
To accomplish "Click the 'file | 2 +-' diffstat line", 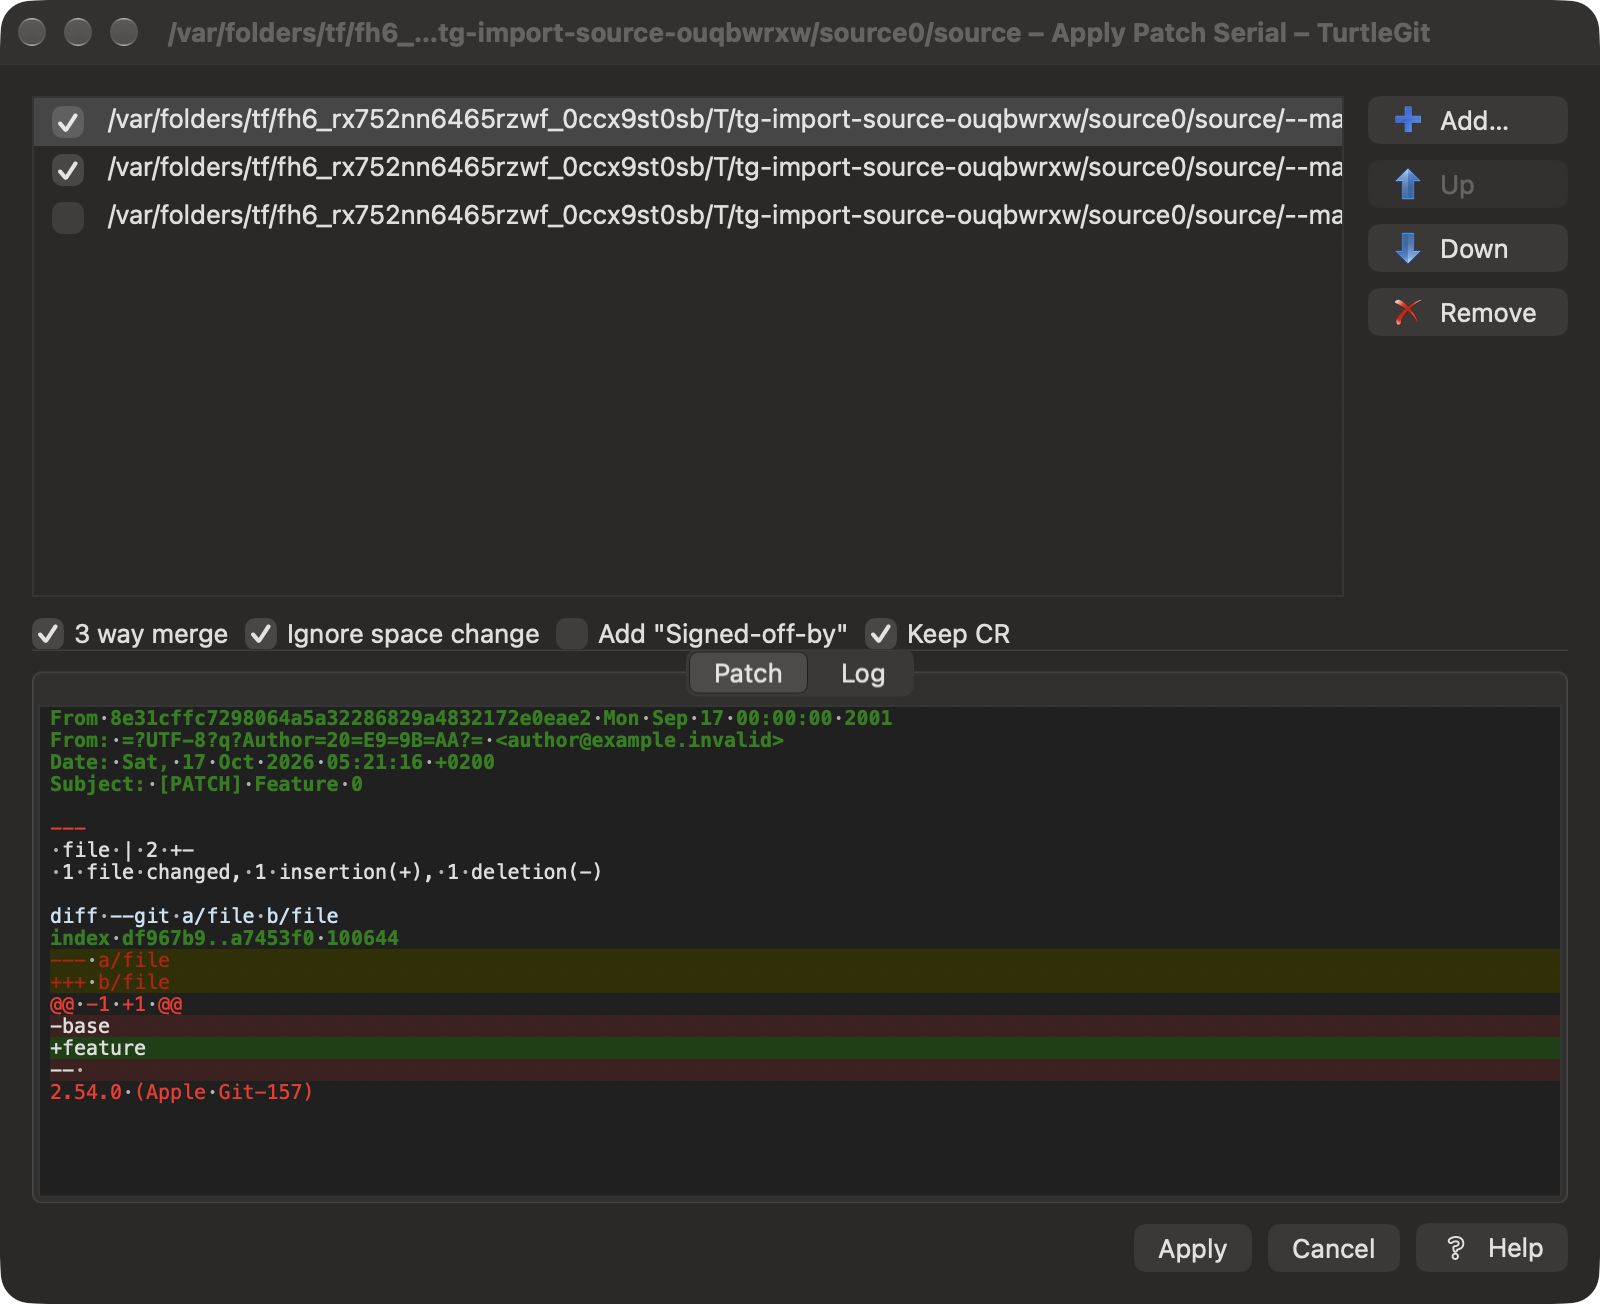I will pos(122,850).
